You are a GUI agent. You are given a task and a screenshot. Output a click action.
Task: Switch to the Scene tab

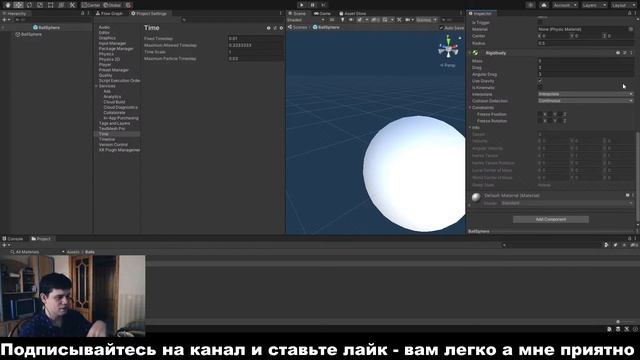297,13
